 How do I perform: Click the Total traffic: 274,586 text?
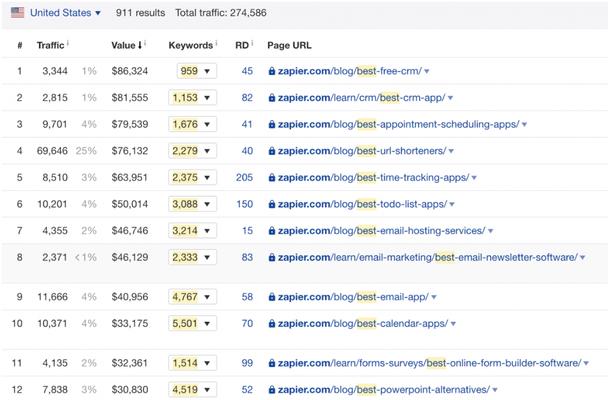(x=221, y=13)
